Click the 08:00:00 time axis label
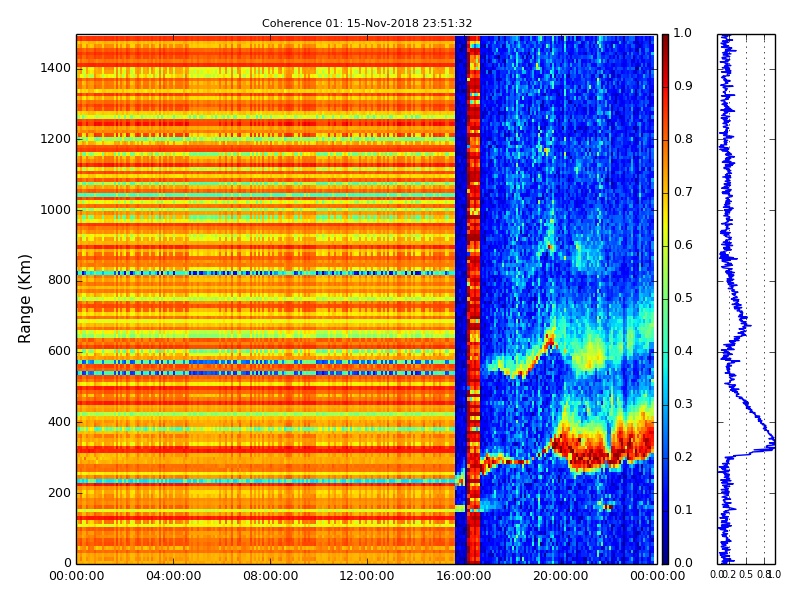800x600 pixels. pyautogui.click(x=270, y=576)
